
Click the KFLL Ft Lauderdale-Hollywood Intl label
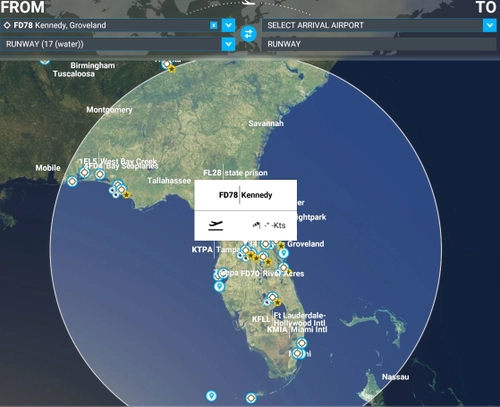point(289,319)
